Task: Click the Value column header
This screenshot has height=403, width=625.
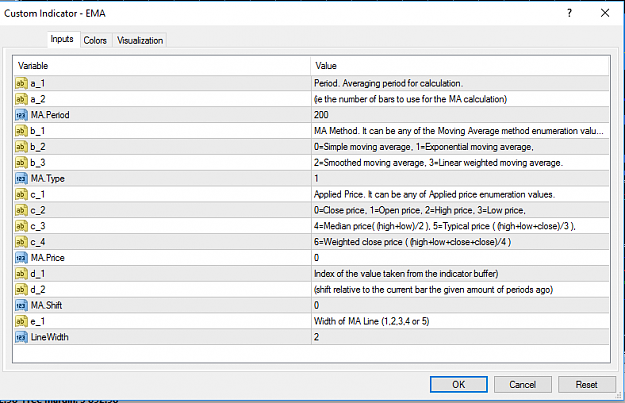Action: click(460, 66)
